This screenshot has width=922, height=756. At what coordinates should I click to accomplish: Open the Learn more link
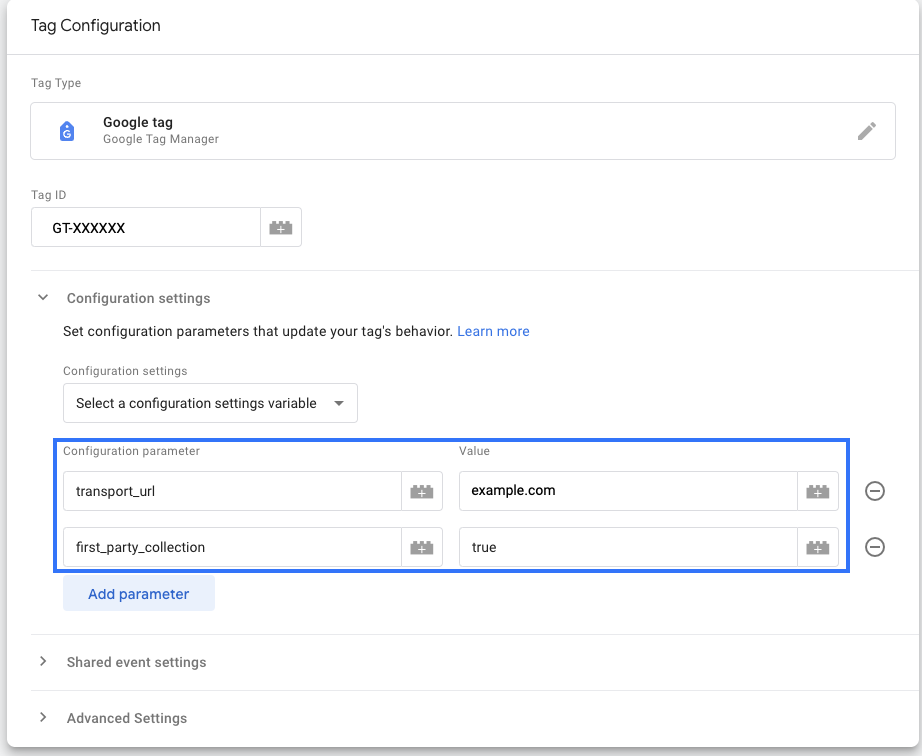coord(493,331)
